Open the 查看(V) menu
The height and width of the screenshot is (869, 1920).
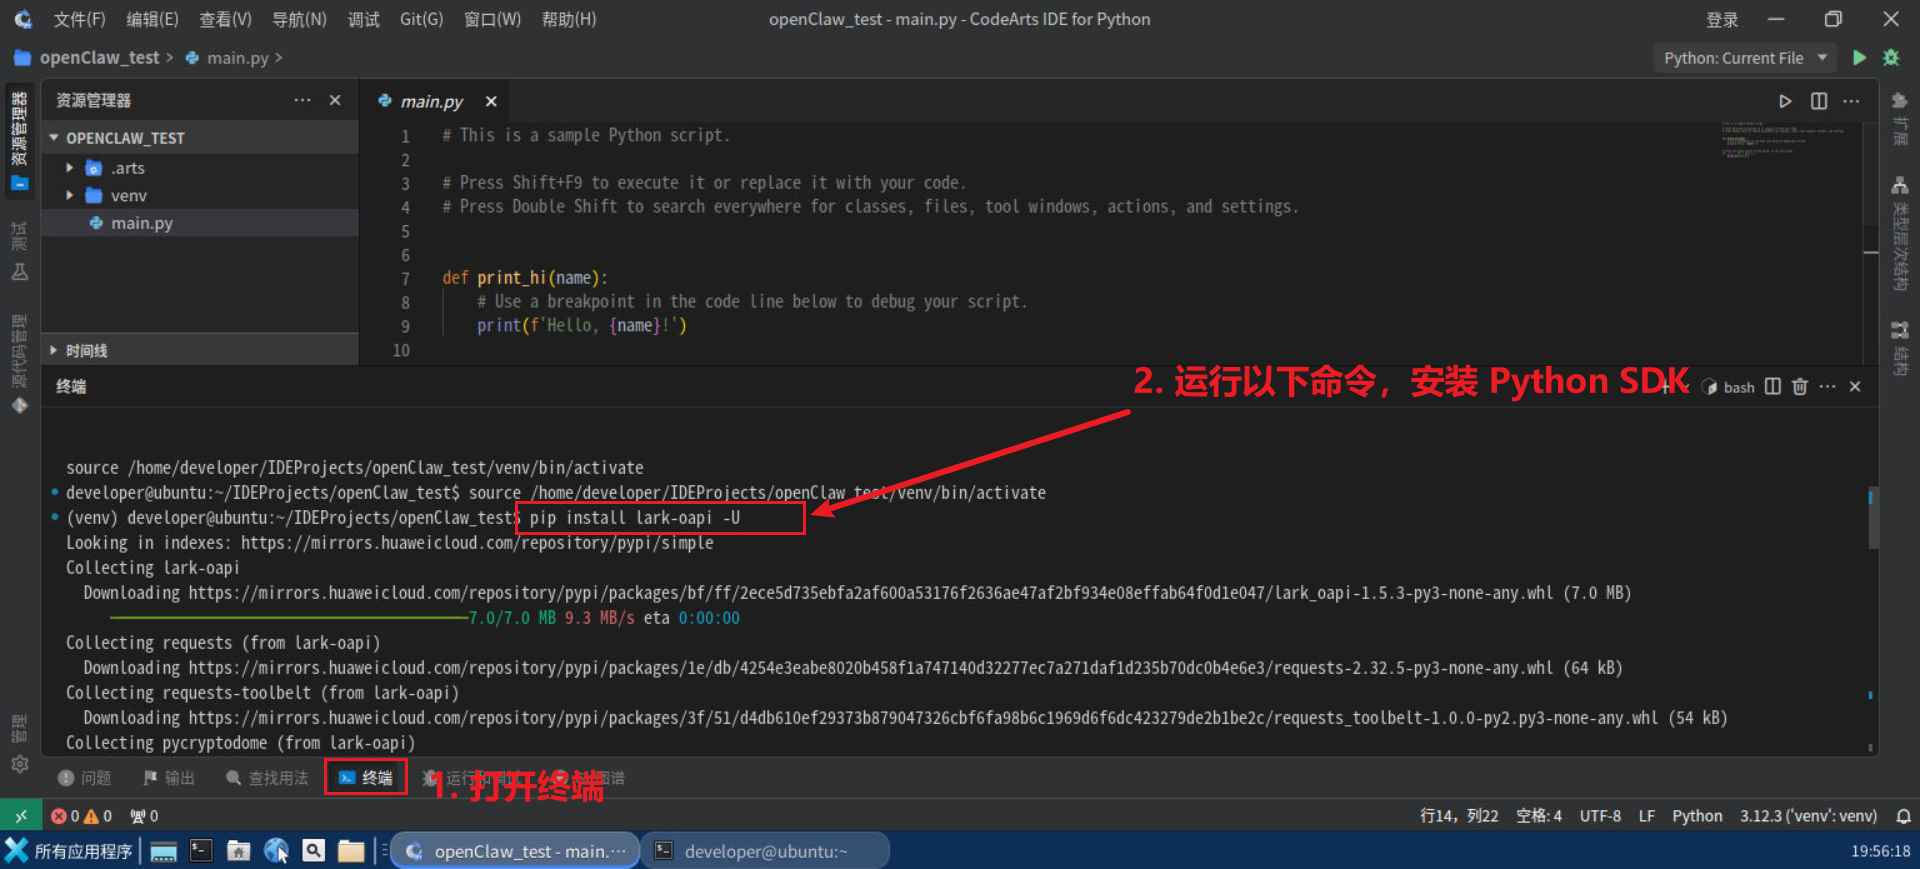225,19
